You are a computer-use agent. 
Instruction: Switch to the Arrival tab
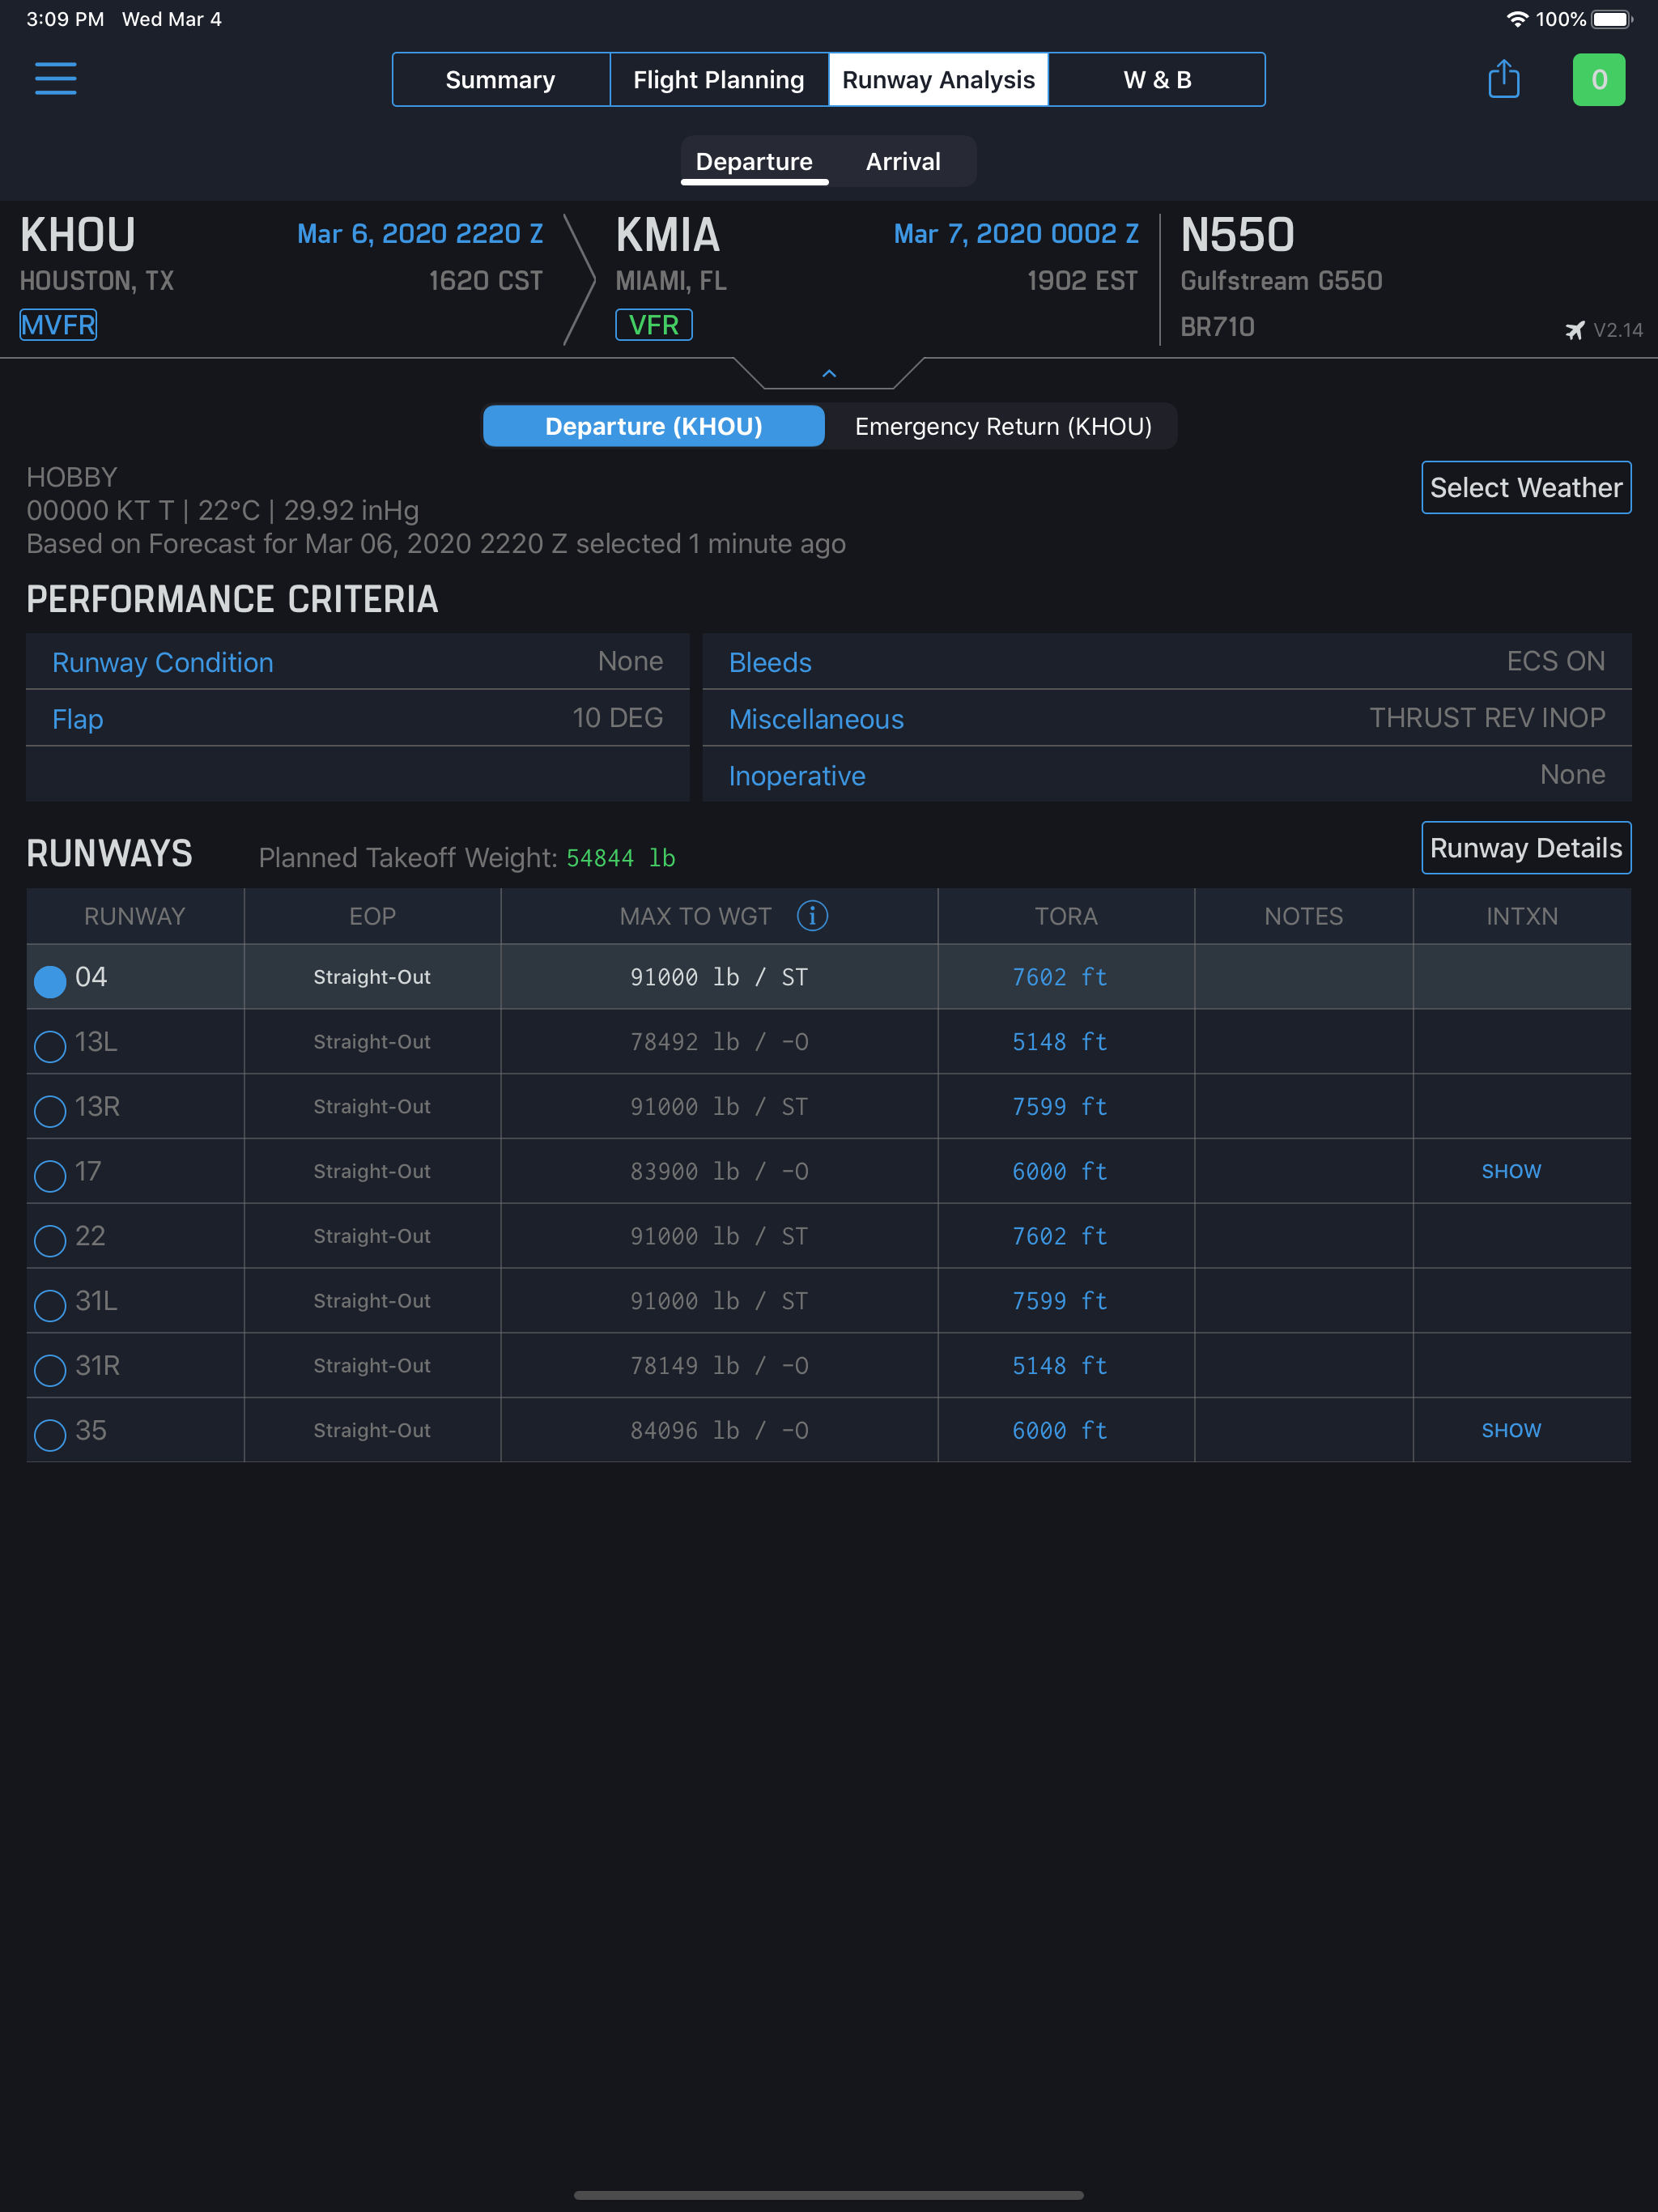(902, 161)
